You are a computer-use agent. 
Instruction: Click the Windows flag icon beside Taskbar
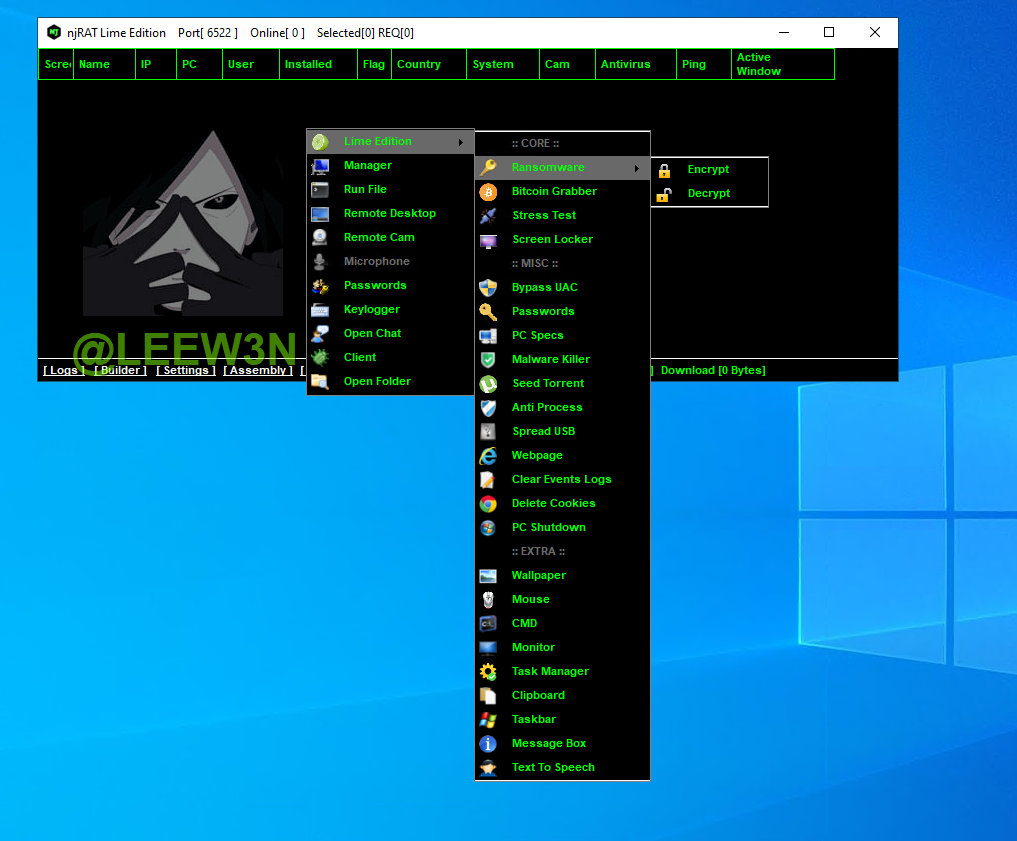488,720
